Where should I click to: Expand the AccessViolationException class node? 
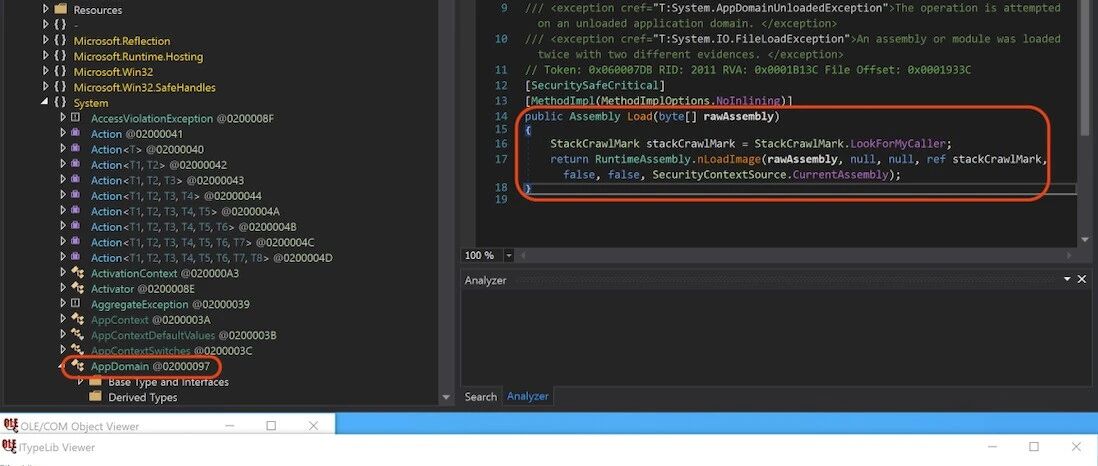pos(63,118)
